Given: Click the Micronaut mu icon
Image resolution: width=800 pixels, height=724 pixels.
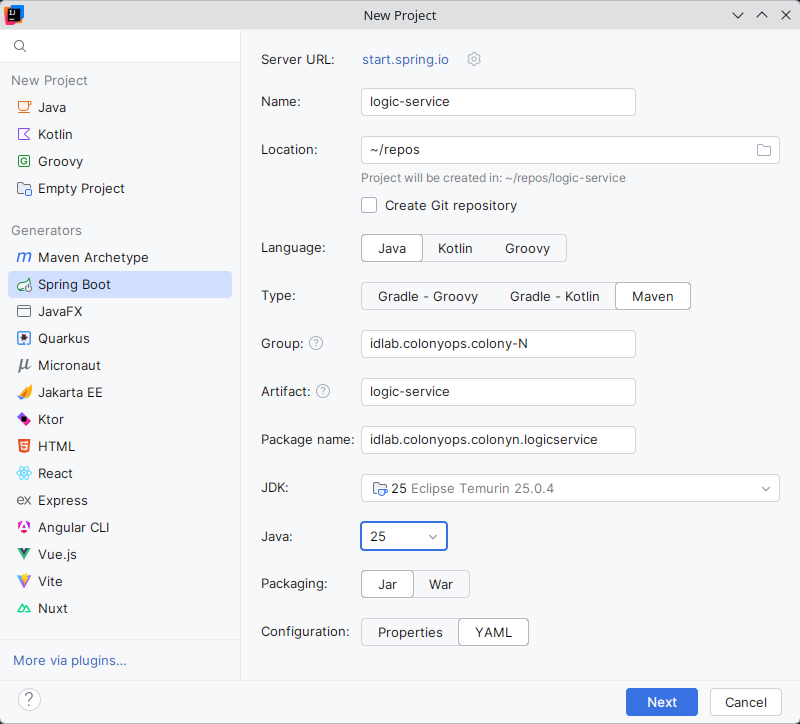Looking at the screenshot, I should 24,365.
